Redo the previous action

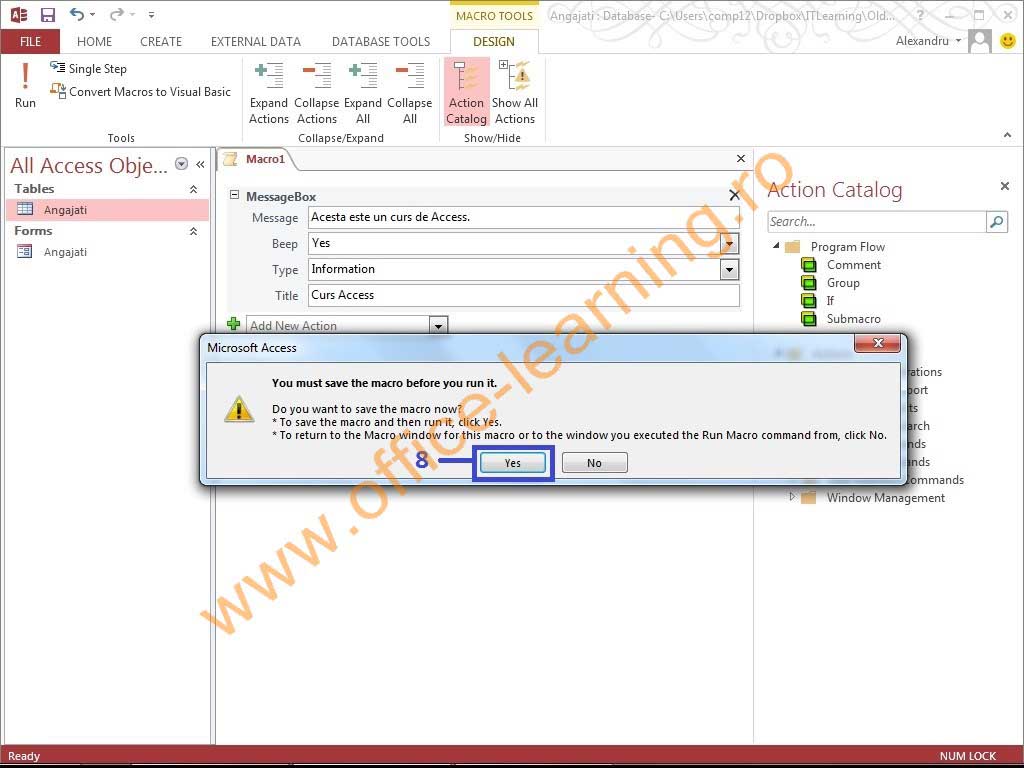tap(117, 14)
